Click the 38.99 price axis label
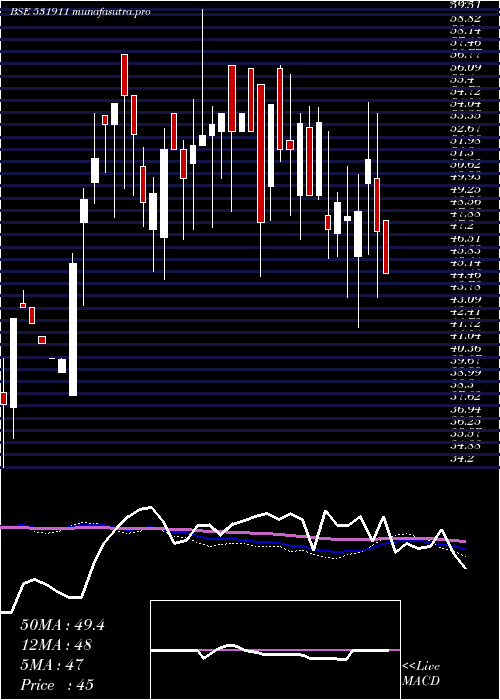500x700 pixels. [x=466, y=373]
